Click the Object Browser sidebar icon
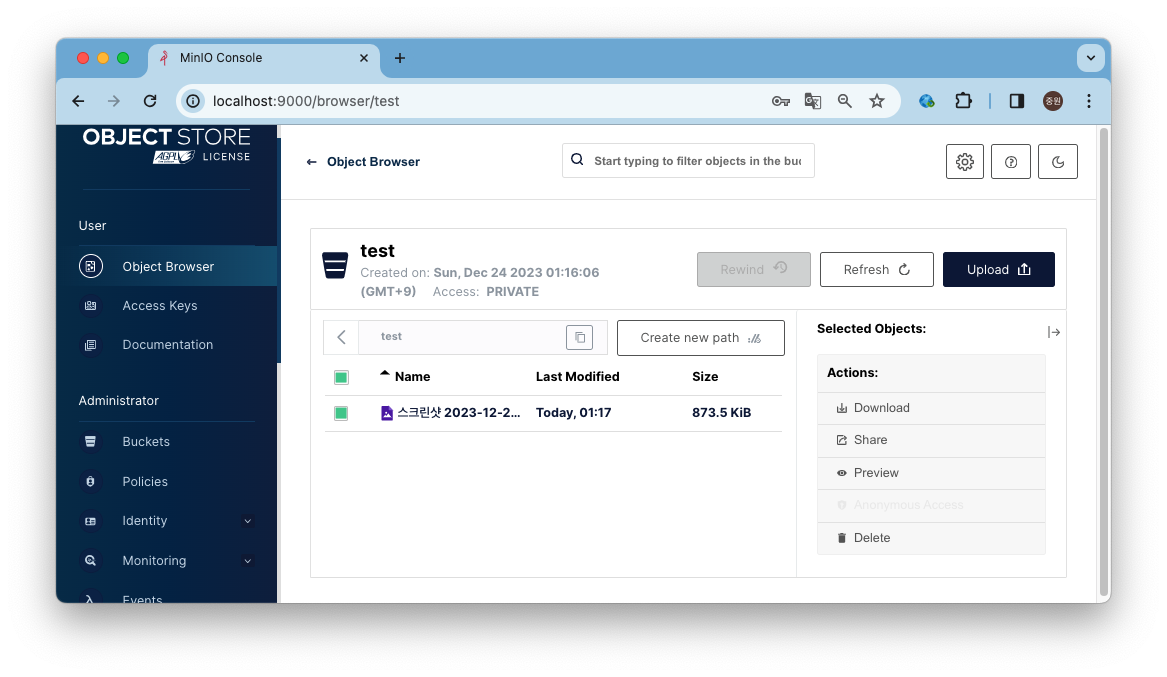 click(x=91, y=266)
